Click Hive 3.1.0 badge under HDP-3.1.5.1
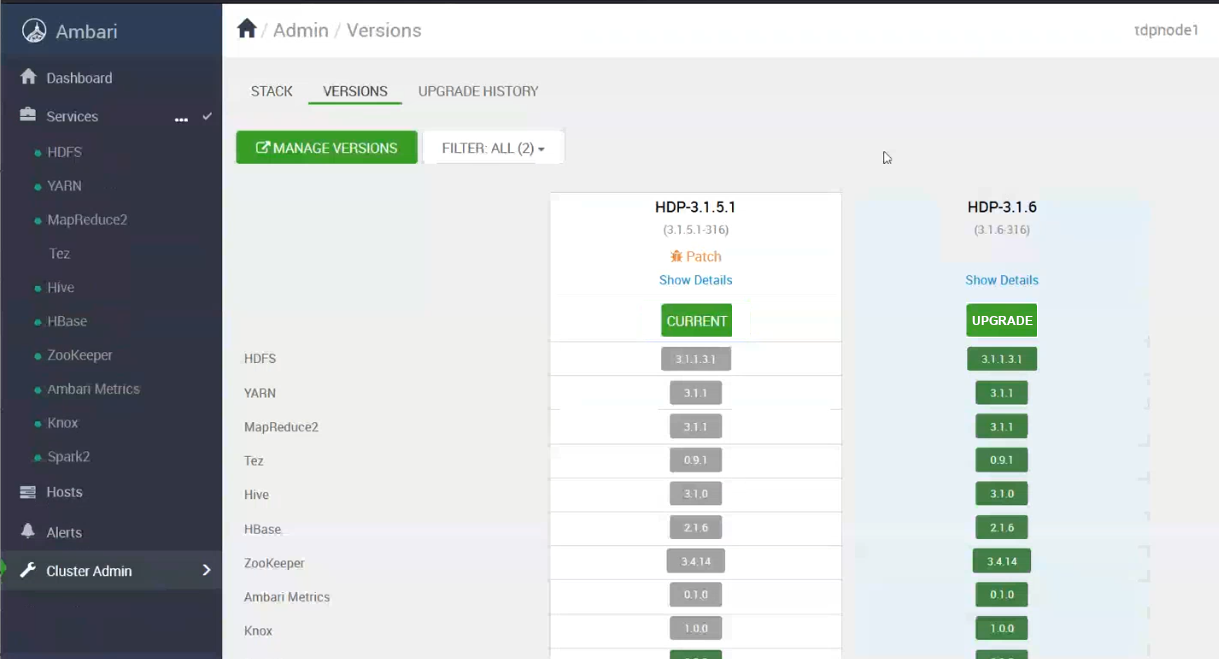This screenshot has height=659, width=1219. pos(696,494)
